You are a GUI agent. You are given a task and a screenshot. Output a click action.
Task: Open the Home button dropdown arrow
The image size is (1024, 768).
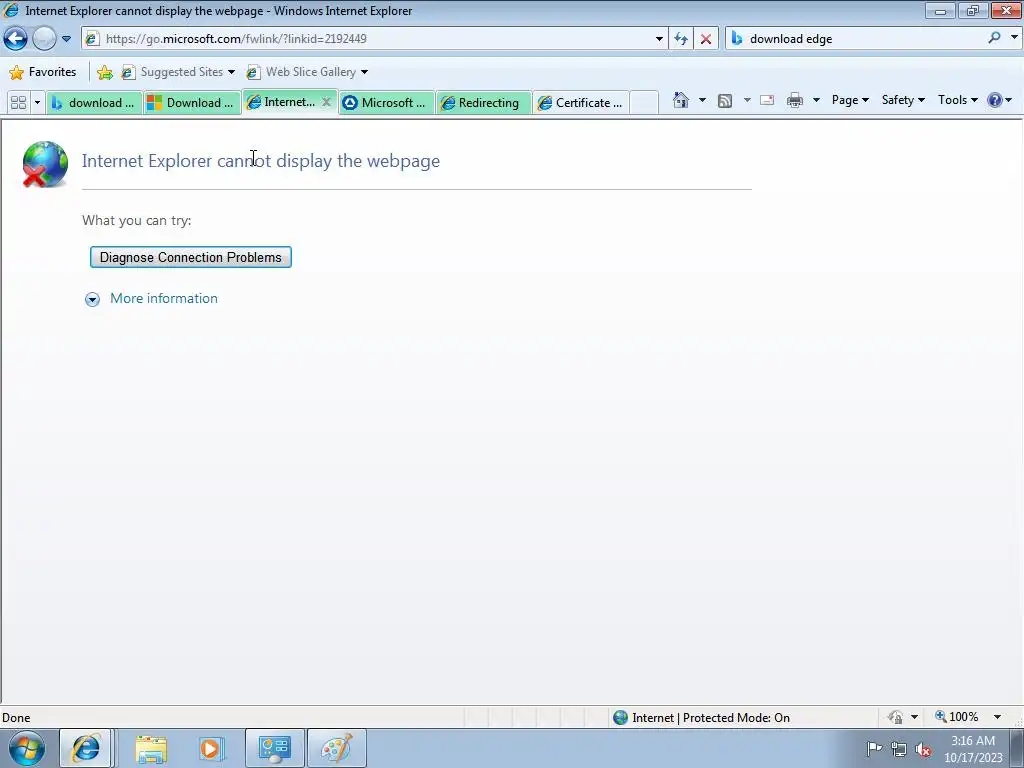click(x=702, y=100)
